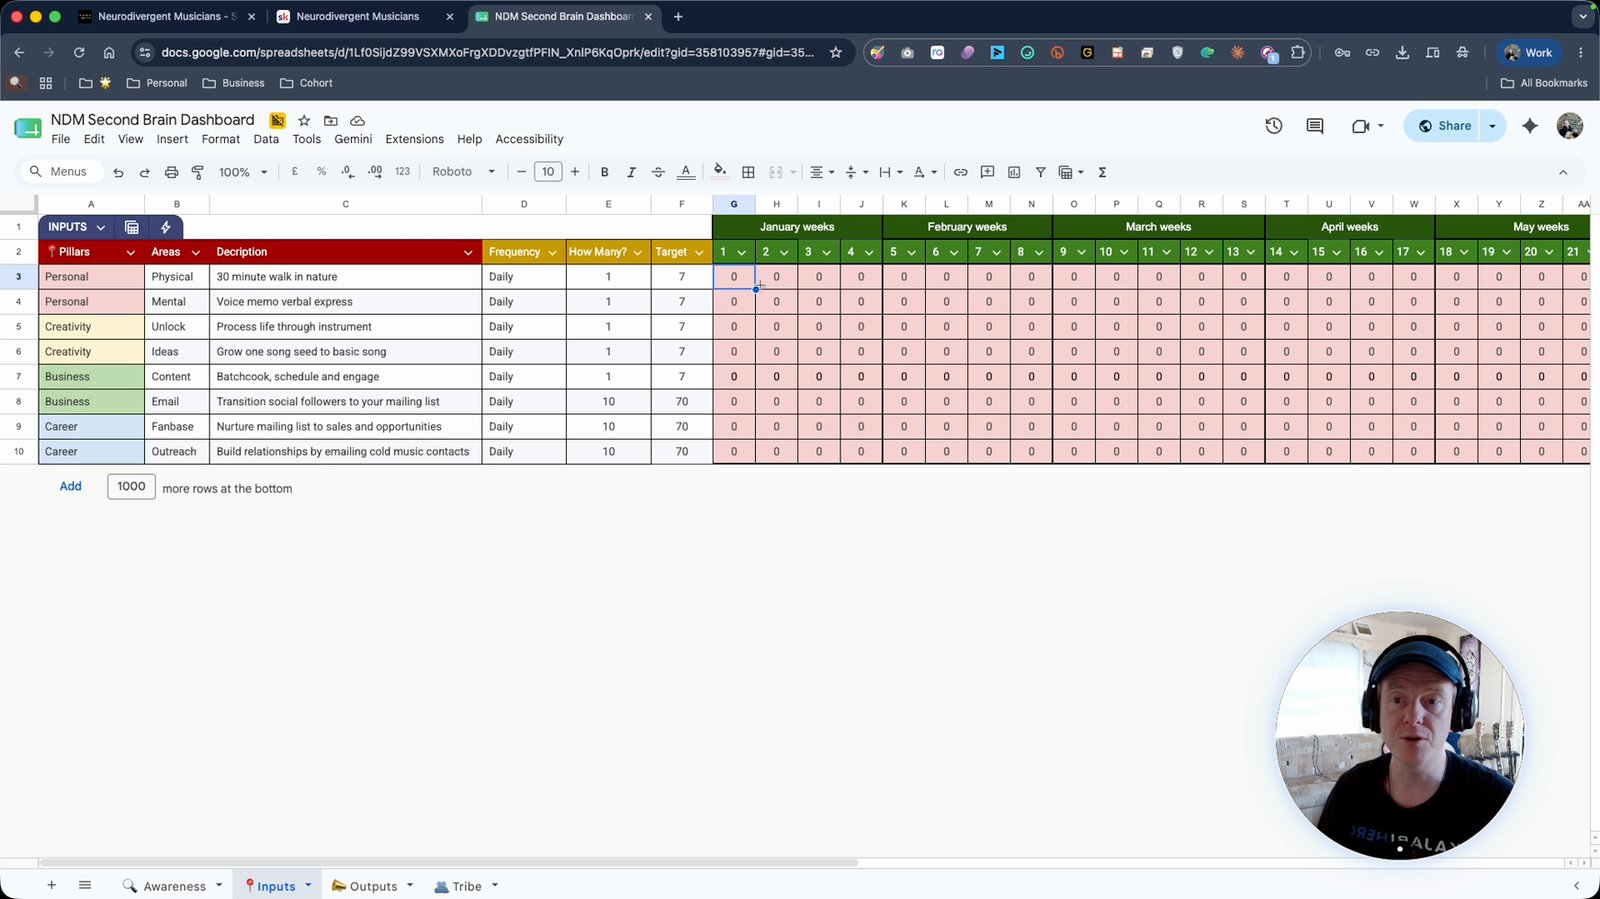The width and height of the screenshot is (1600, 899).
Task: Switch to the Outputs sheet tab
Action: point(372,886)
